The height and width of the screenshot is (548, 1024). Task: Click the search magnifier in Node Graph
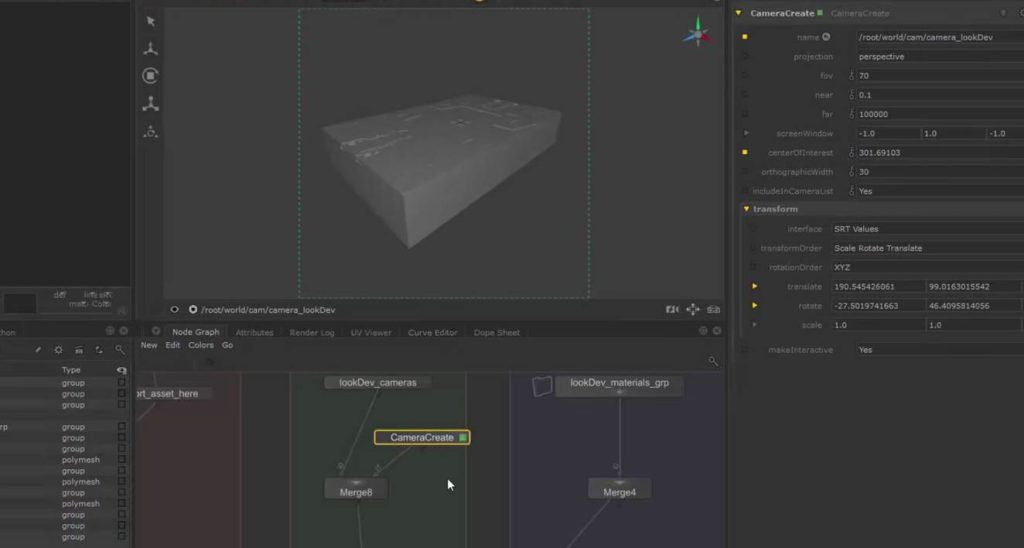pos(713,361)
